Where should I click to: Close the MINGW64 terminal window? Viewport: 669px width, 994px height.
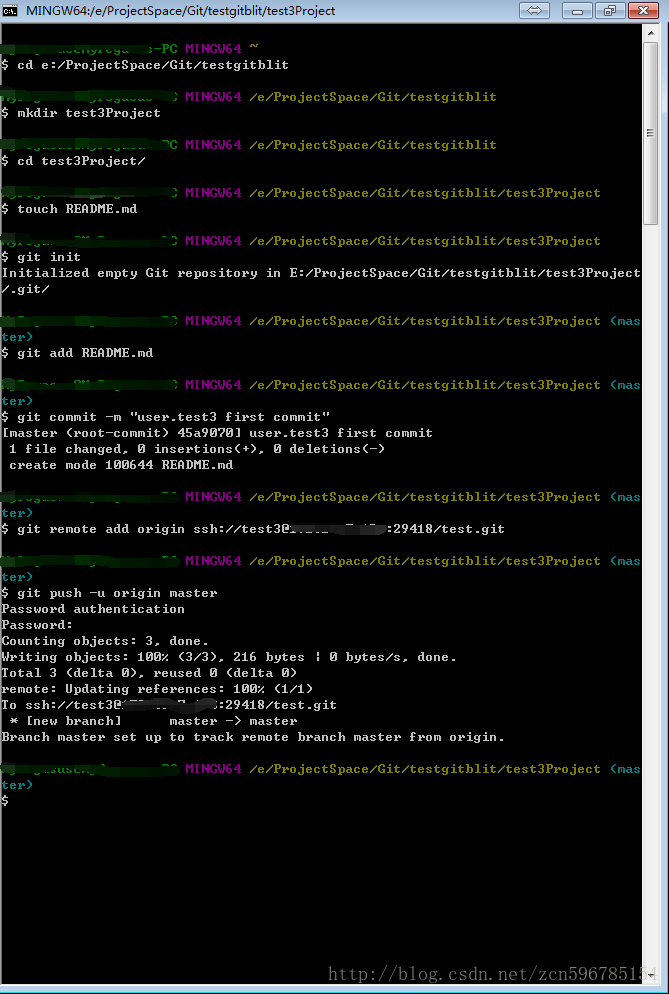[x=643, y=11]
